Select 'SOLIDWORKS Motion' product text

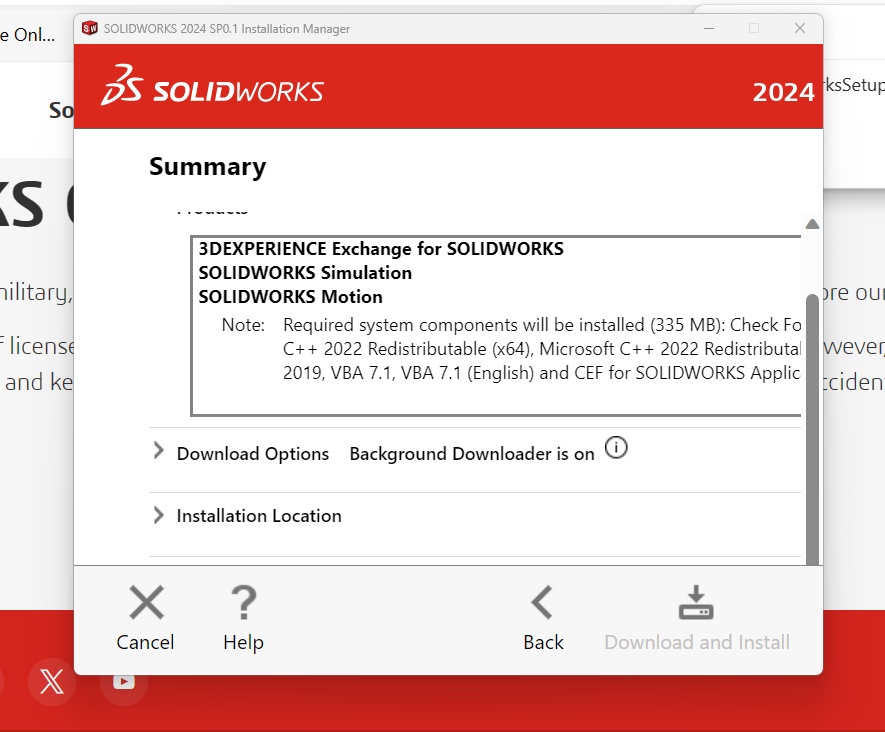(x=290, y=296)
